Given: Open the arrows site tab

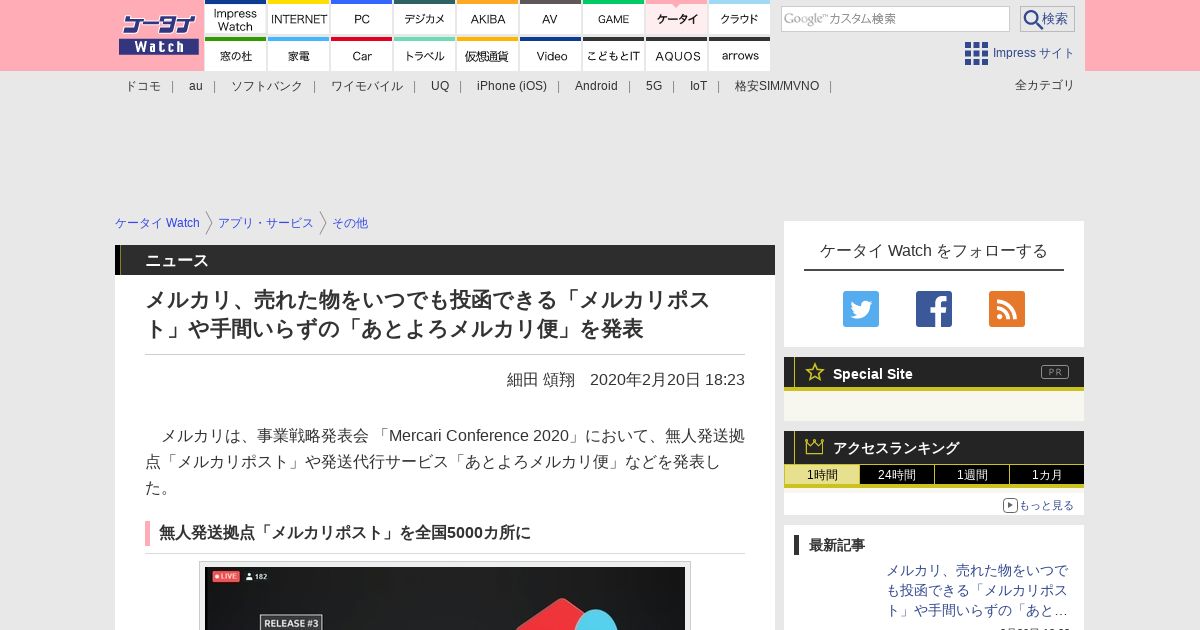Looking at the screenshot, I should click(740, 55).
